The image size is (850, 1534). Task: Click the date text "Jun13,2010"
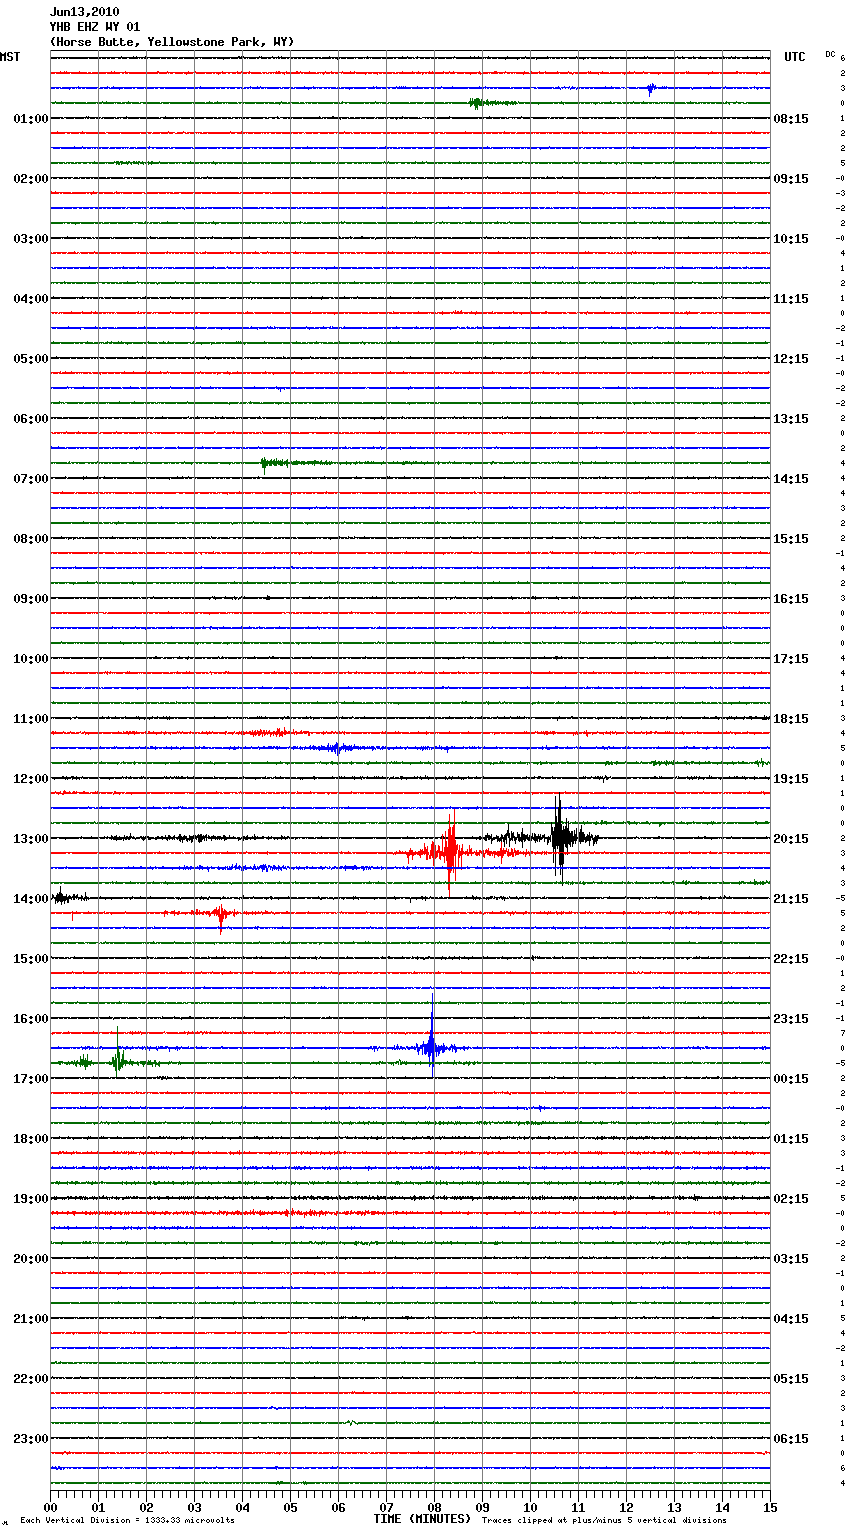[x=84, y=12]
